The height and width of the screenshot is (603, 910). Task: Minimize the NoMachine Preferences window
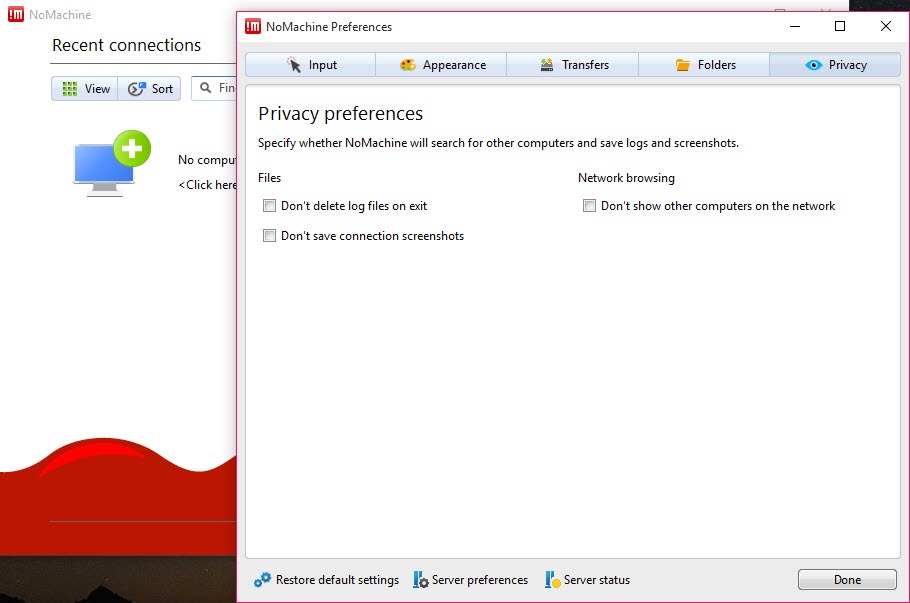[795, 26]
